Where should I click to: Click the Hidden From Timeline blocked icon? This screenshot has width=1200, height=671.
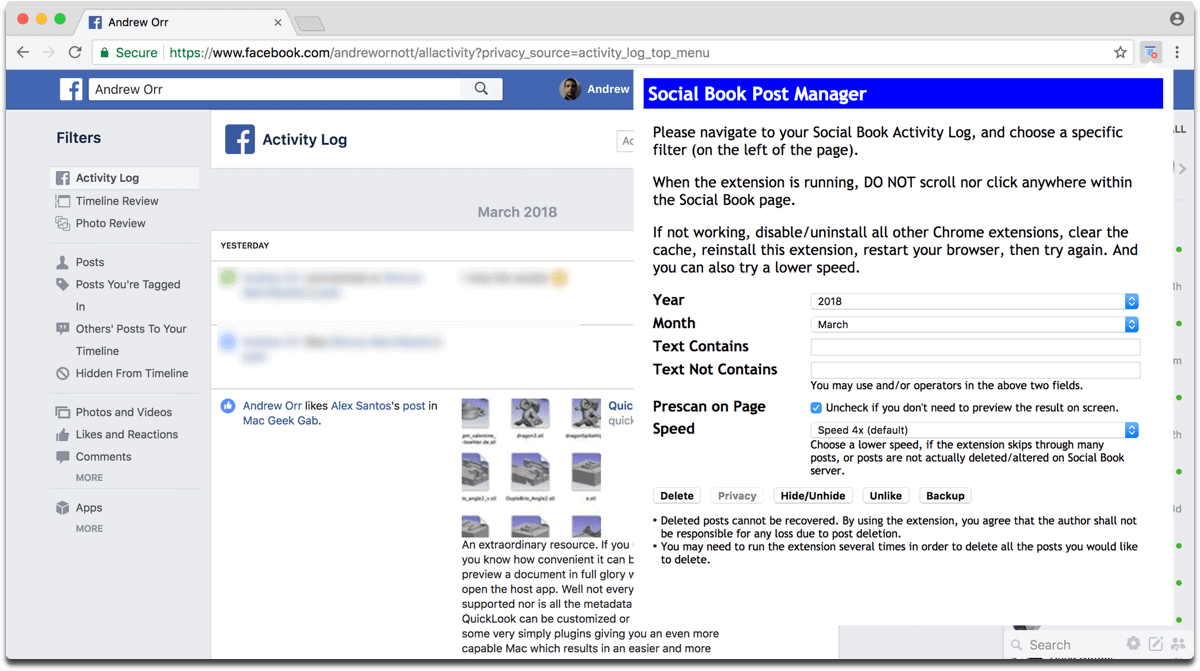[x=62, y=374]
